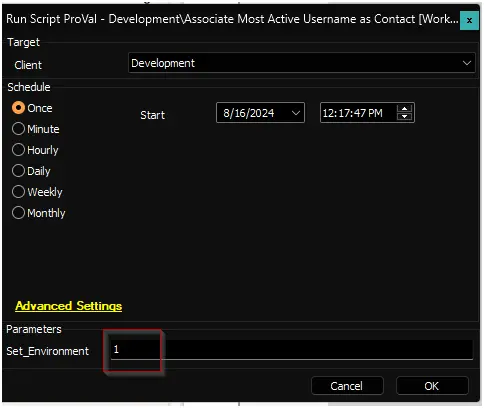Image resolution: width=484 pixels, height=408 pixels.
Task: Enable the Weekly schedule radio button
Action: coord(18,192)
